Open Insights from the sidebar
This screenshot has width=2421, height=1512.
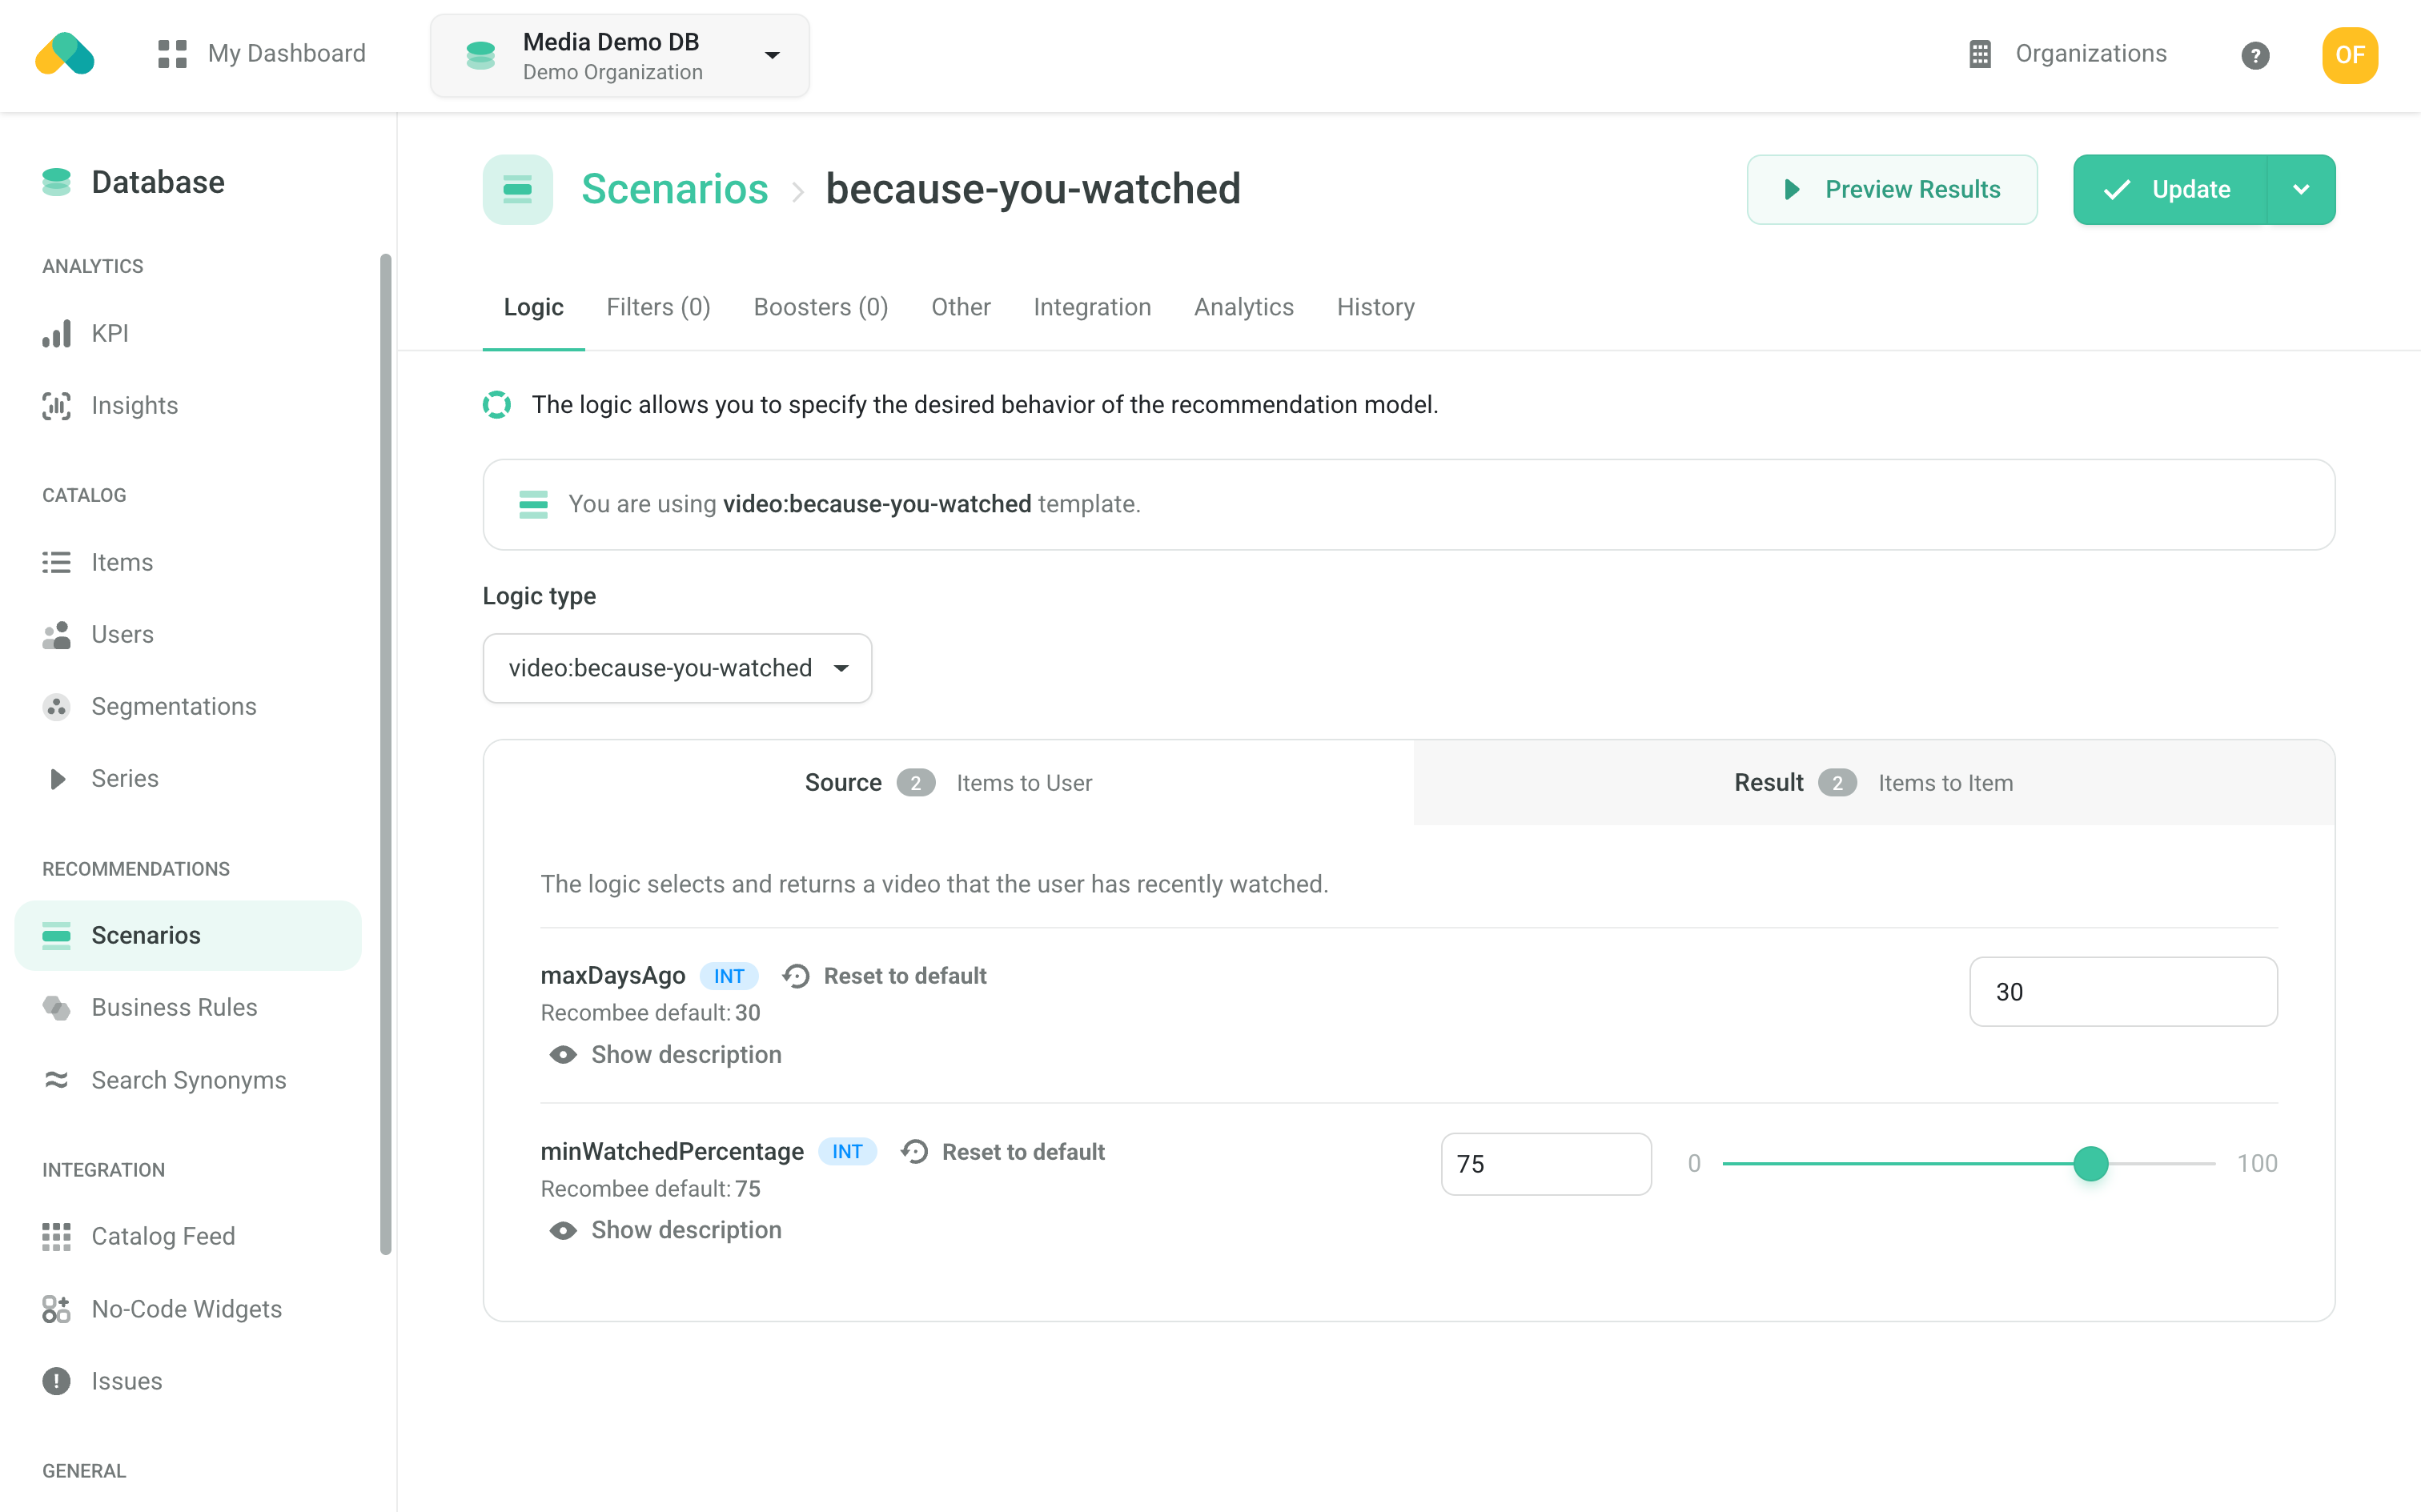tap(134, 405)
